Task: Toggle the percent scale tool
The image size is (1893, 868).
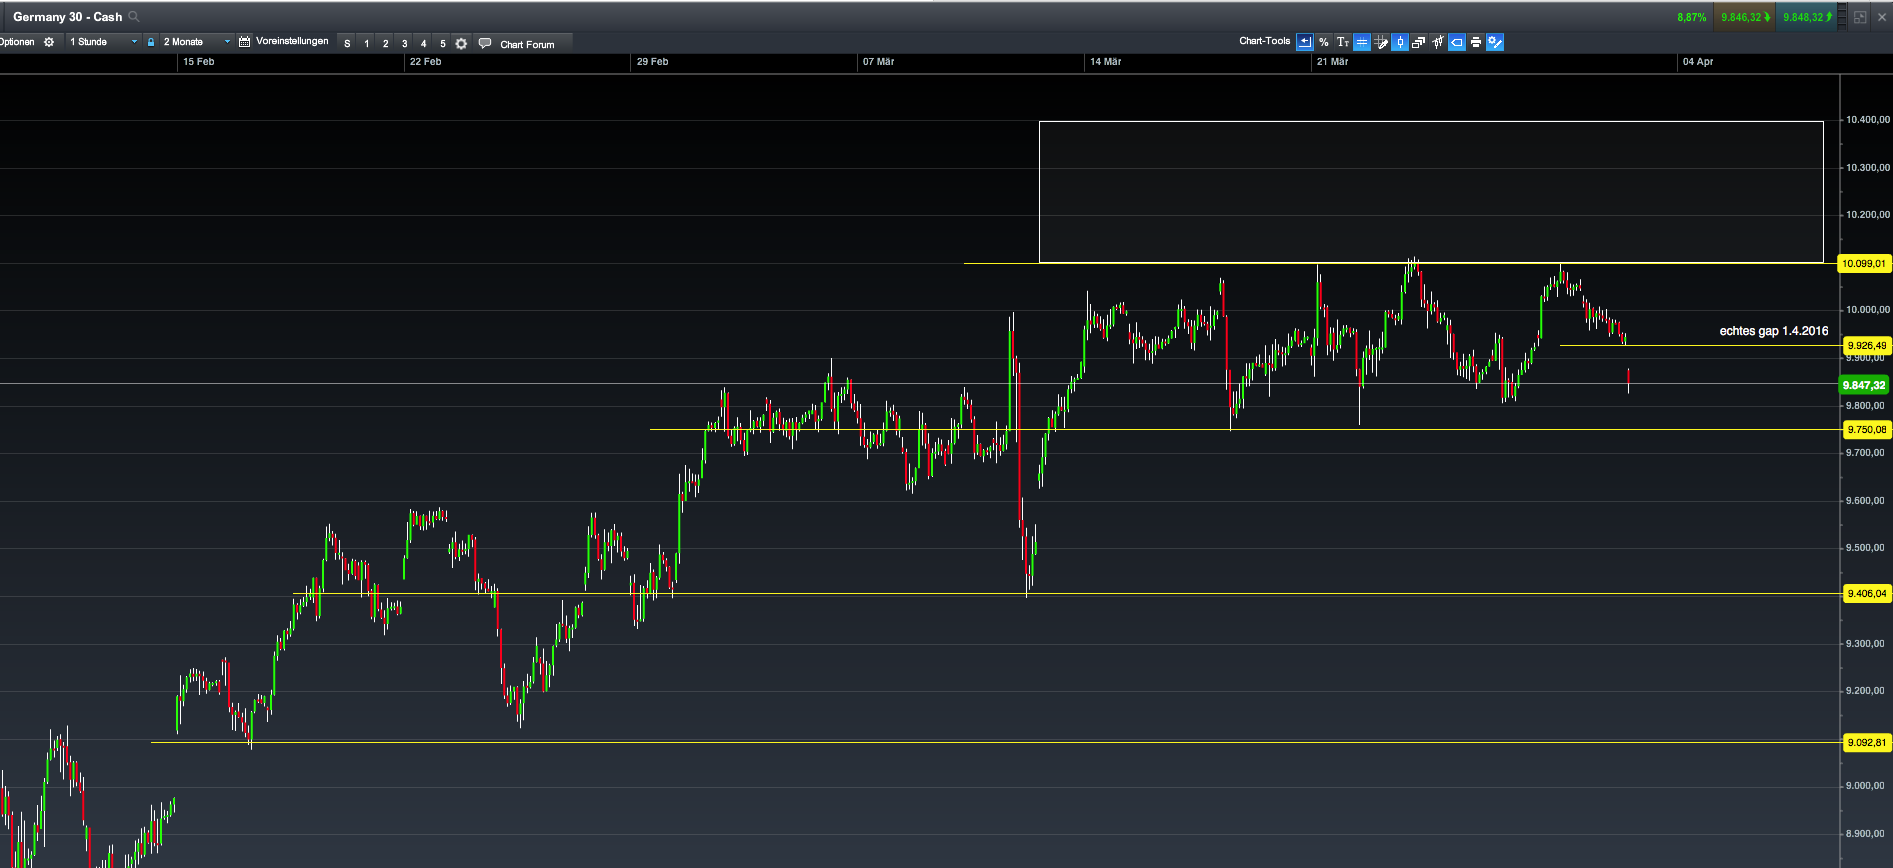Action: [x=1324, y=42]
